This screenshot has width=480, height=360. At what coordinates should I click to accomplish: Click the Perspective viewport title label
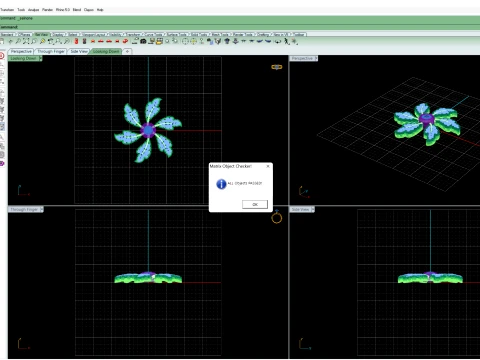(302, 58)
